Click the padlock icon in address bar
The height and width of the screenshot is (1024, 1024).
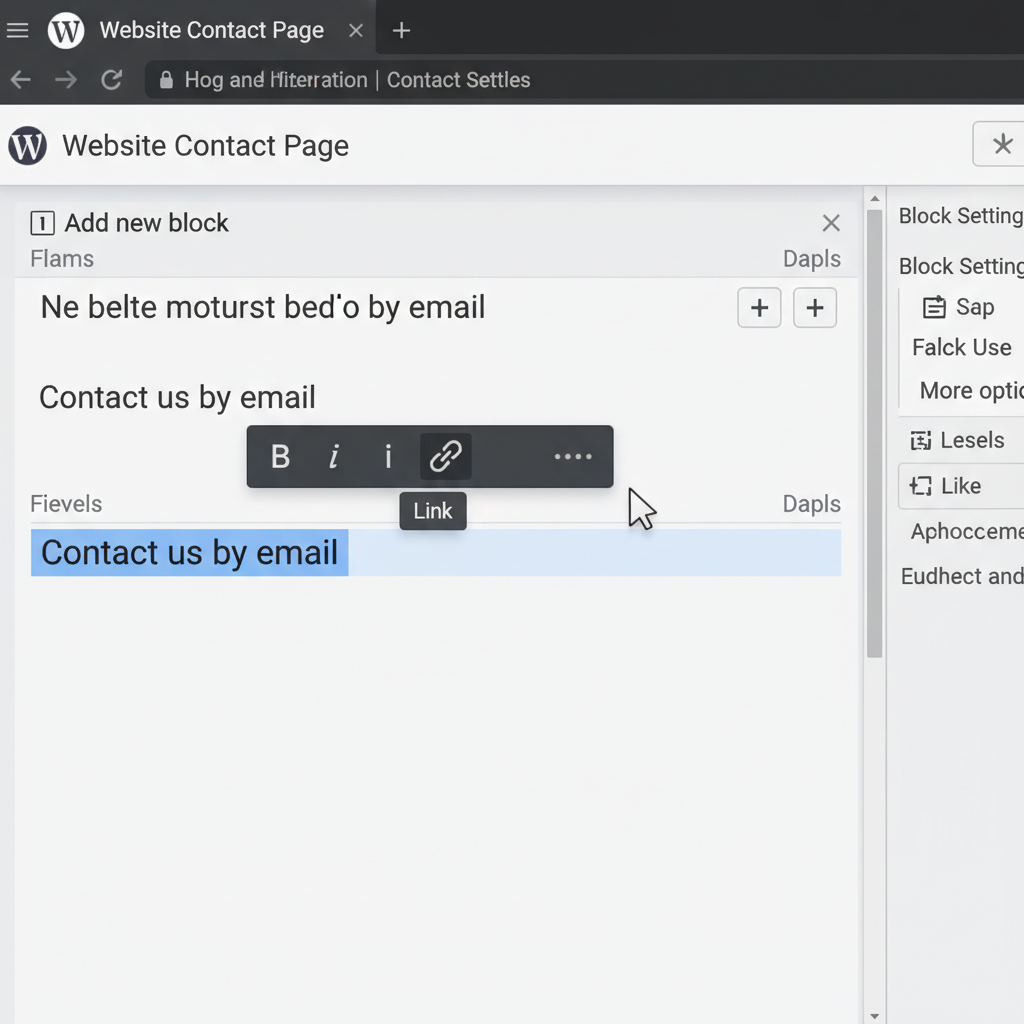point(166,80)
